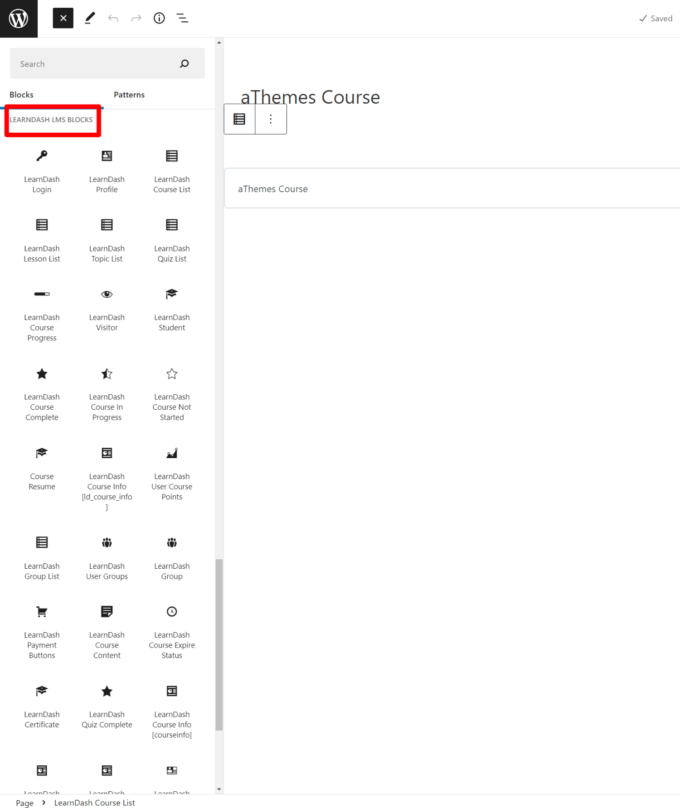Insert the LearnDash Course Expire Status block

[x=172, y=632]
